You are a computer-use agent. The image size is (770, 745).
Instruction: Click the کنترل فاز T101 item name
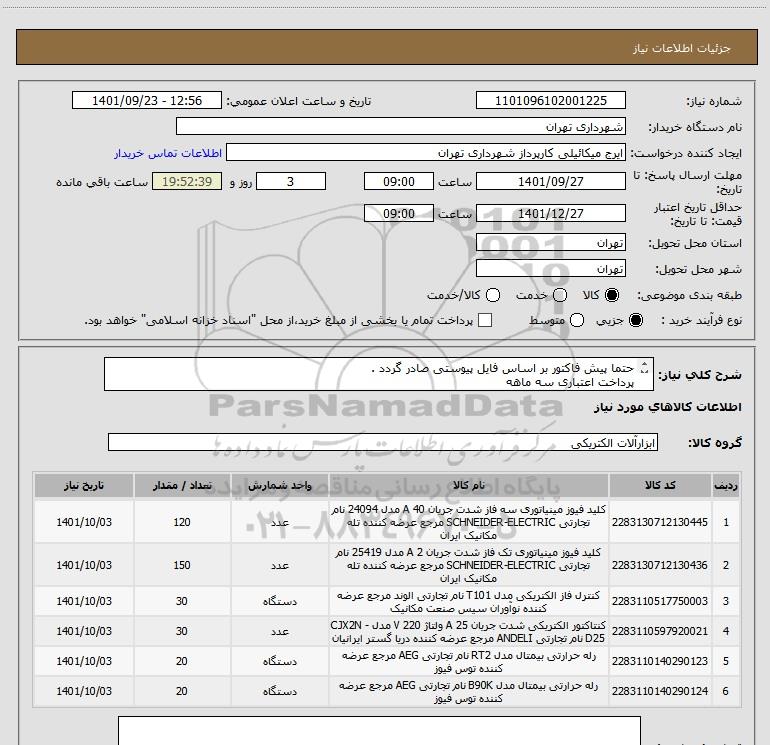468,602
